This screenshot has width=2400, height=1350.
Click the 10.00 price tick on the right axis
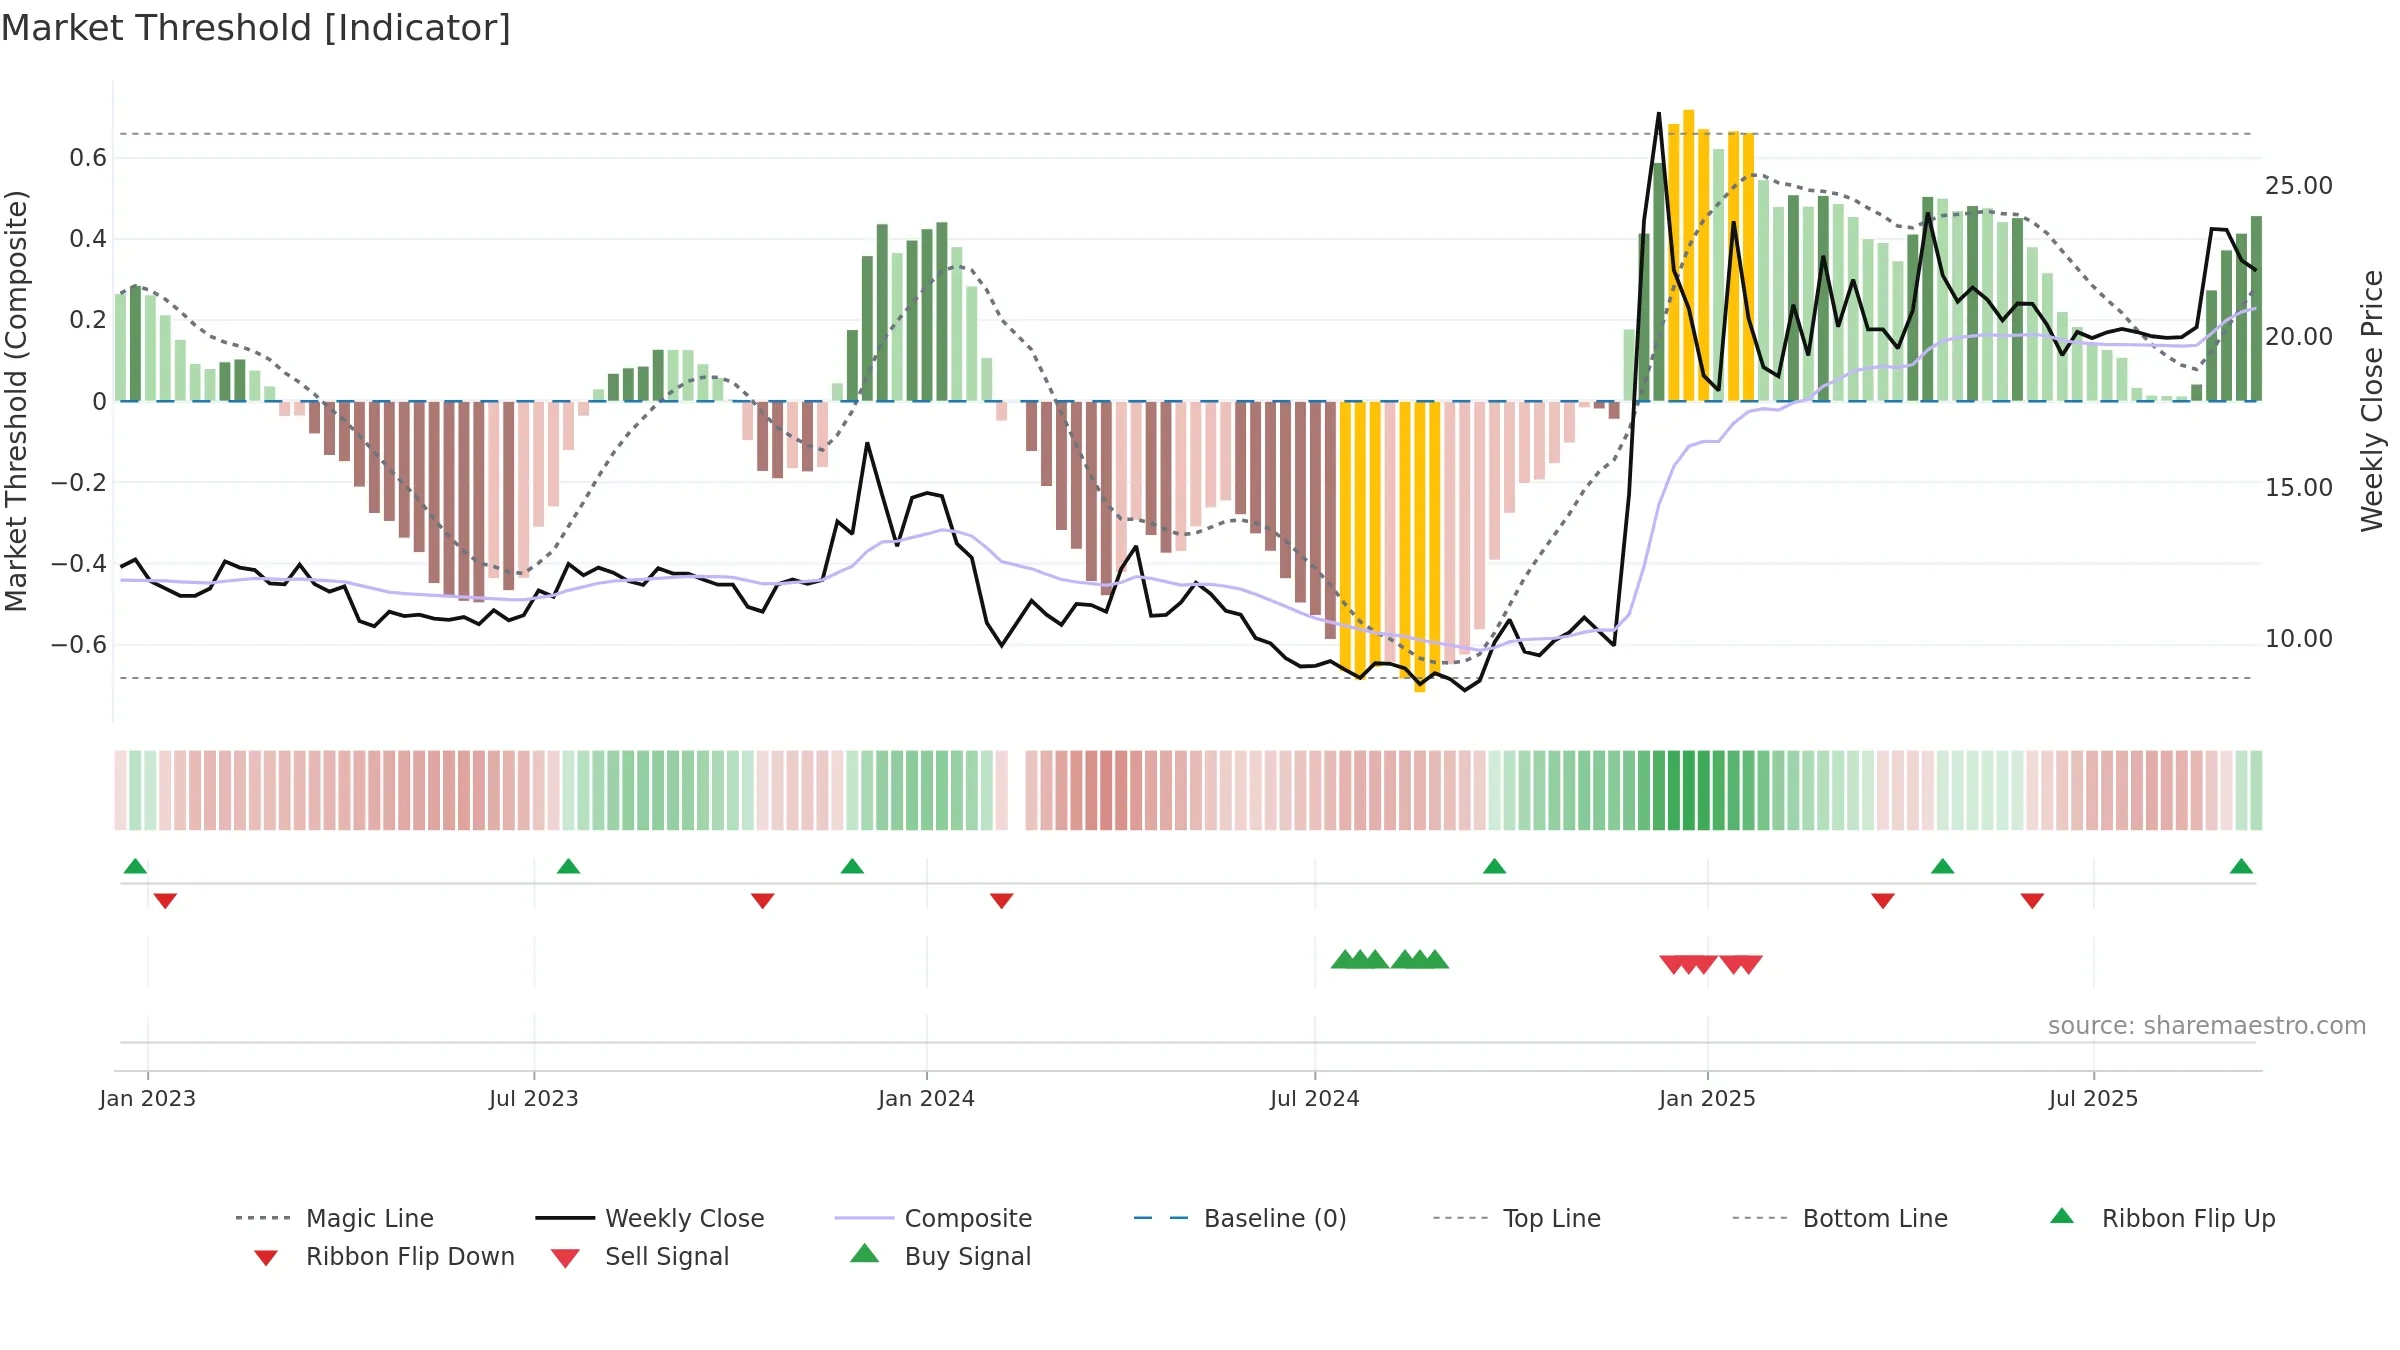pyautogui.click(x=2298, y=639)
